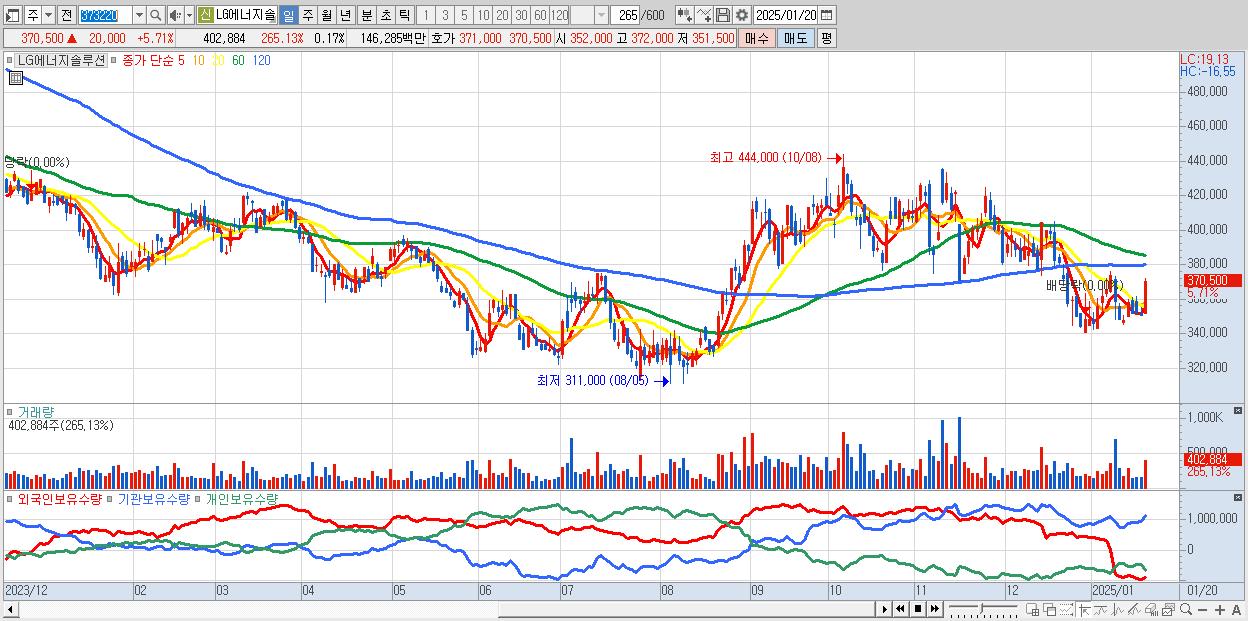Click the LG에너지솔 stock name field
The width and height of the screenshot is (1248, 621).
click(x=246, y=16)
